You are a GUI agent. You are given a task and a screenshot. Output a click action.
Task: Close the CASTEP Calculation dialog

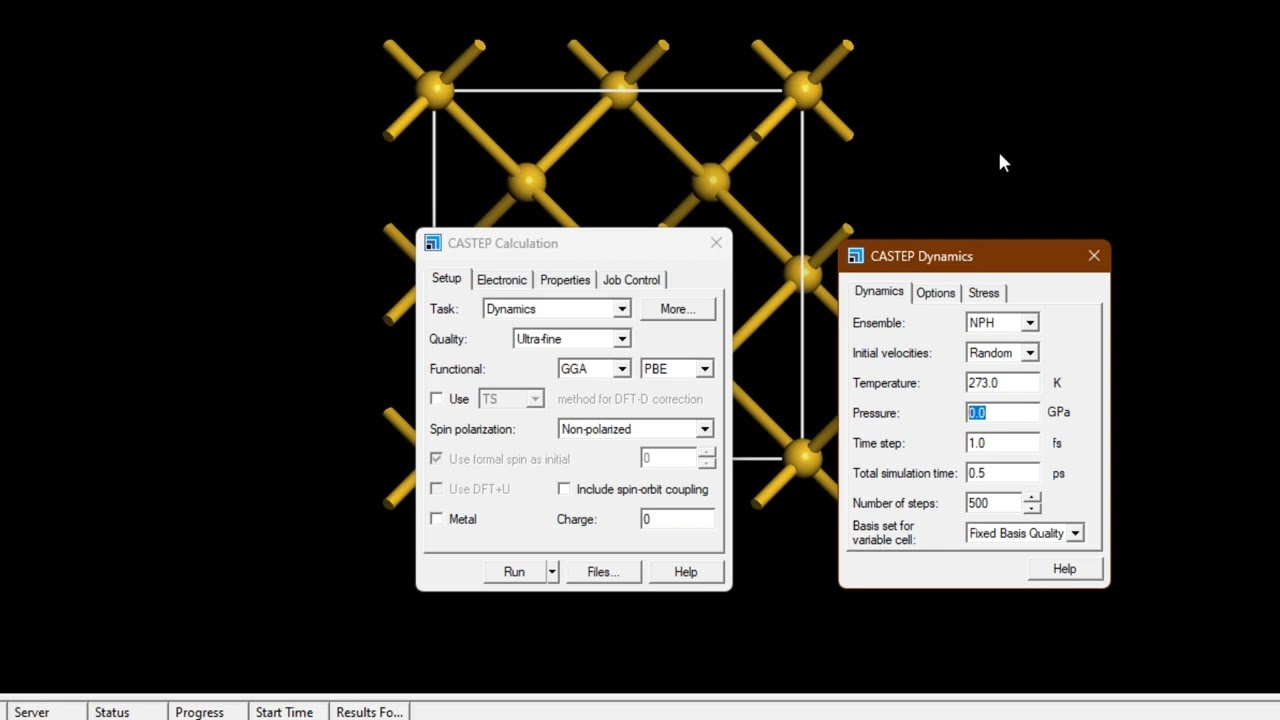(x=716, y=243)
